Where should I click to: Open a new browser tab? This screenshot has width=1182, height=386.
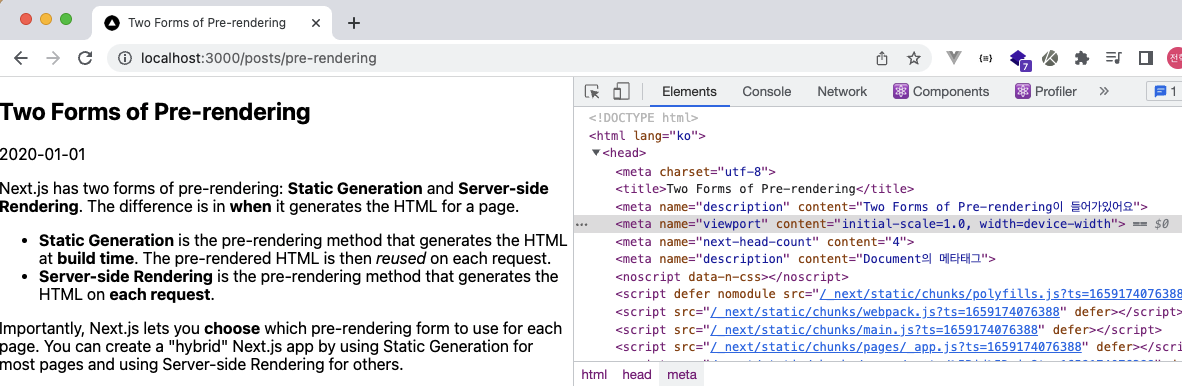click(354, 23)
